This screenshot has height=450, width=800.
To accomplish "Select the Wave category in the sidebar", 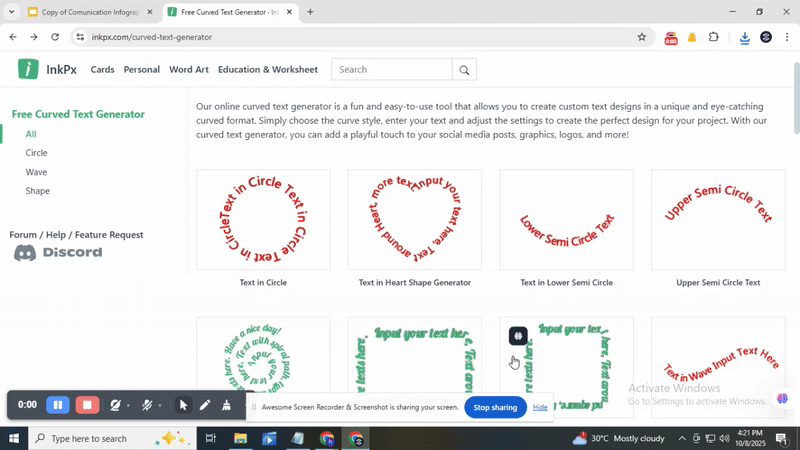I will tap(36, 172).
